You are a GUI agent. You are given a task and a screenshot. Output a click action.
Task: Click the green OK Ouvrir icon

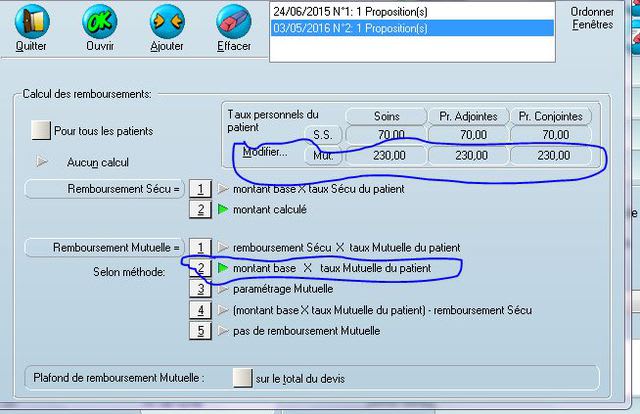pos(99,21)
